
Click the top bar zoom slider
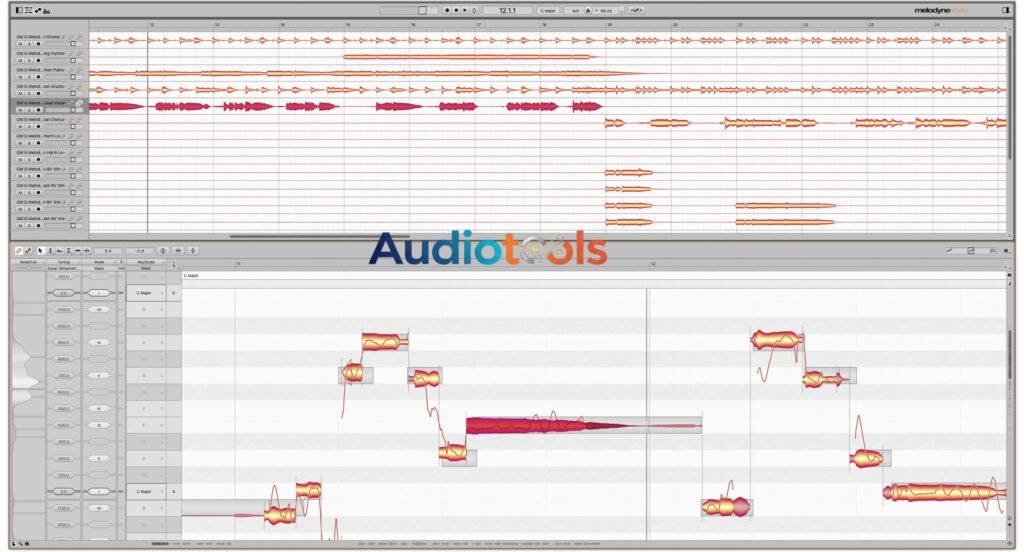tap(409, 10)
